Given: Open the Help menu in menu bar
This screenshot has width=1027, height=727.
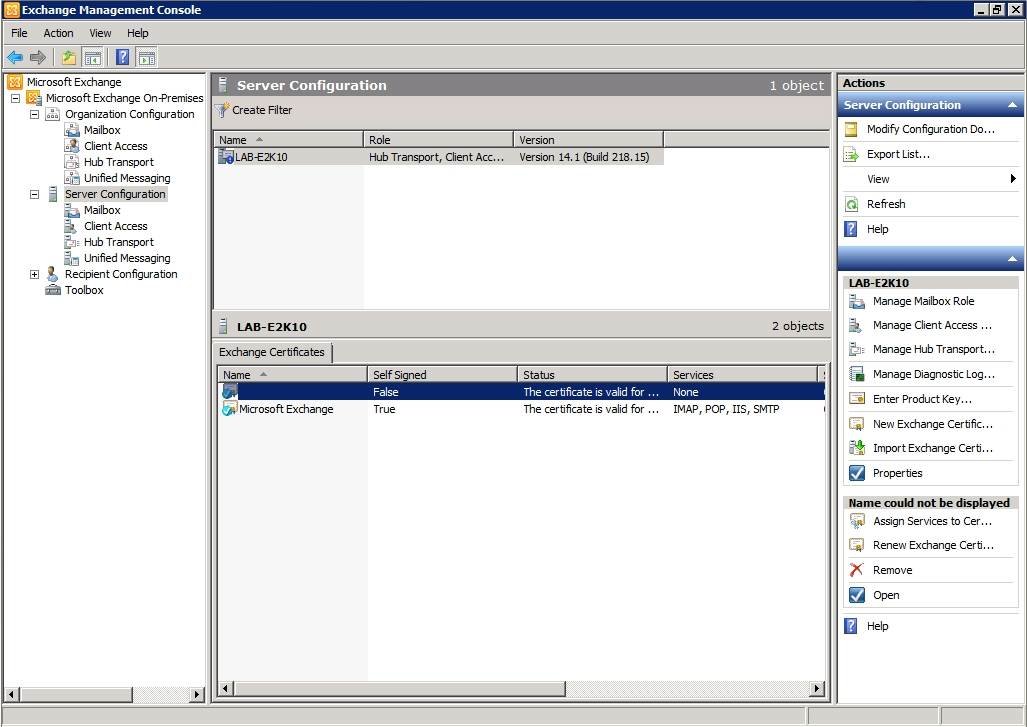Looking at the screenshot, I should coord(138,33).
